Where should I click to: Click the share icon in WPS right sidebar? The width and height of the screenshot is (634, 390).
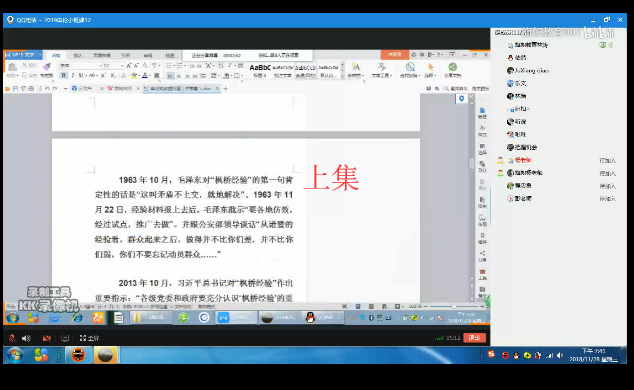click(x=482, y=256)
